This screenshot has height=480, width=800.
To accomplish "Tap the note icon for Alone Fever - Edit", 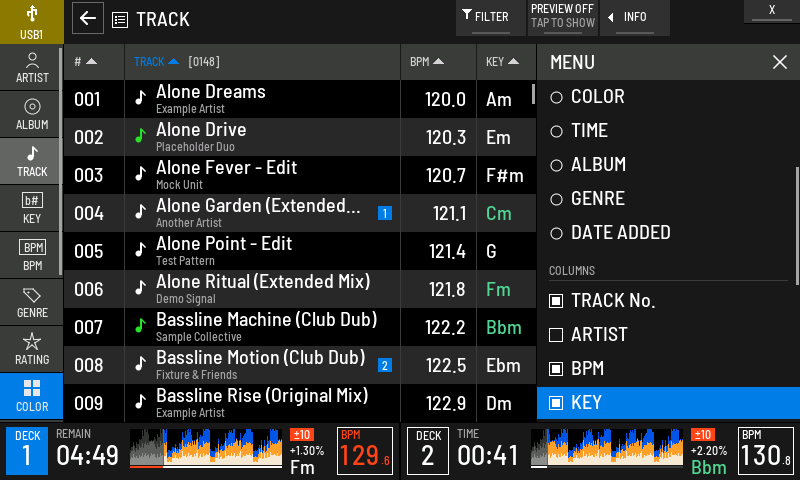I will pos(140,173).
